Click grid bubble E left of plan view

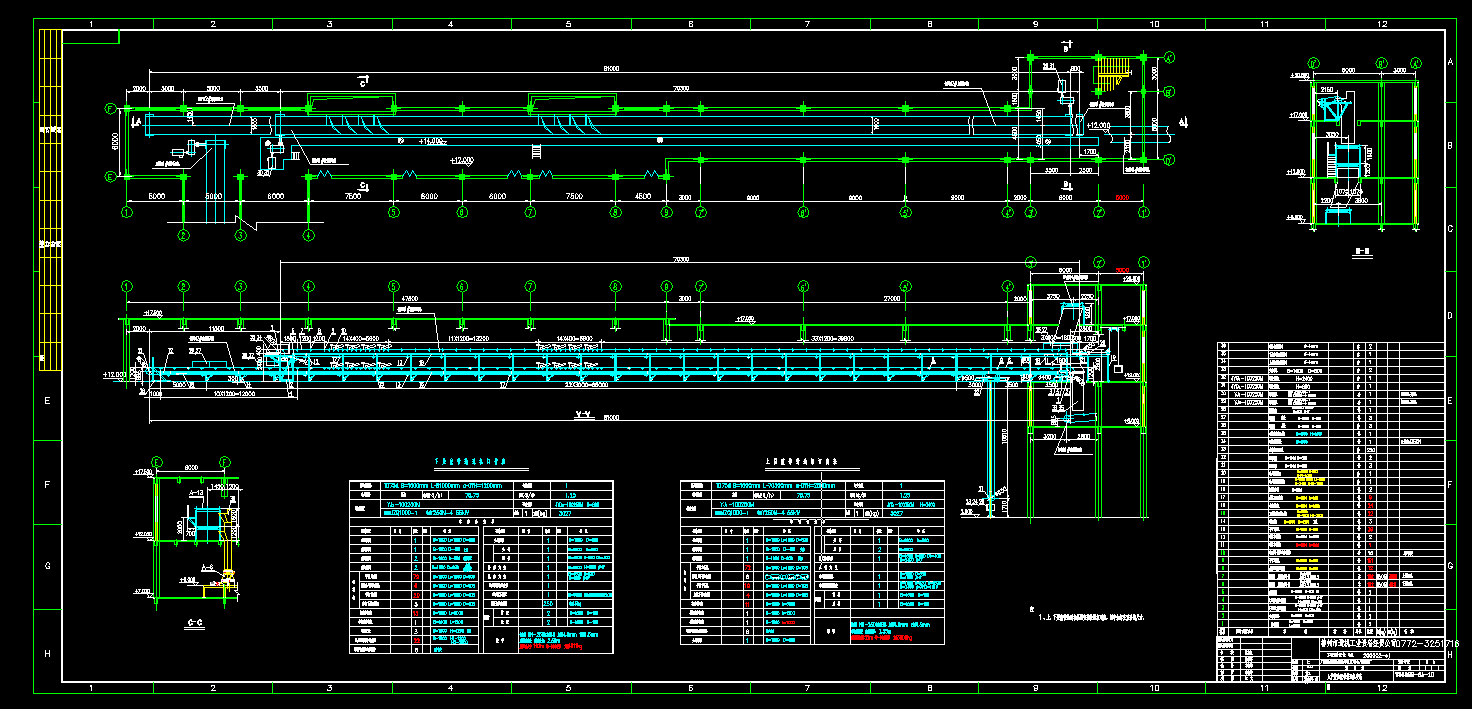(x=111, y=177)
